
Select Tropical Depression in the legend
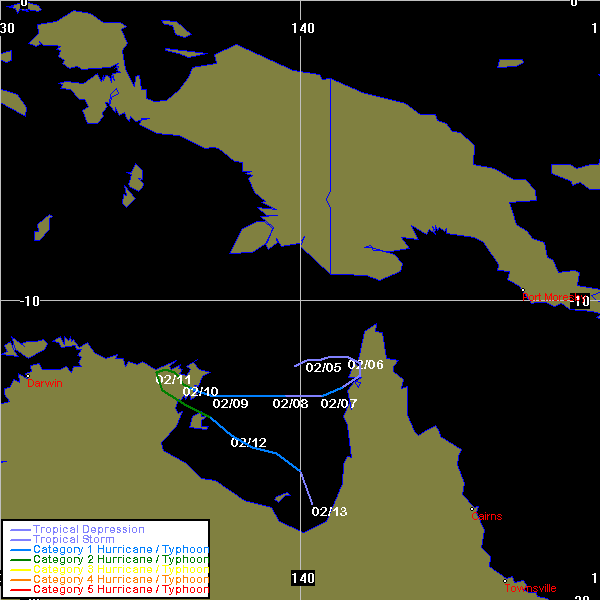(88, 529)
